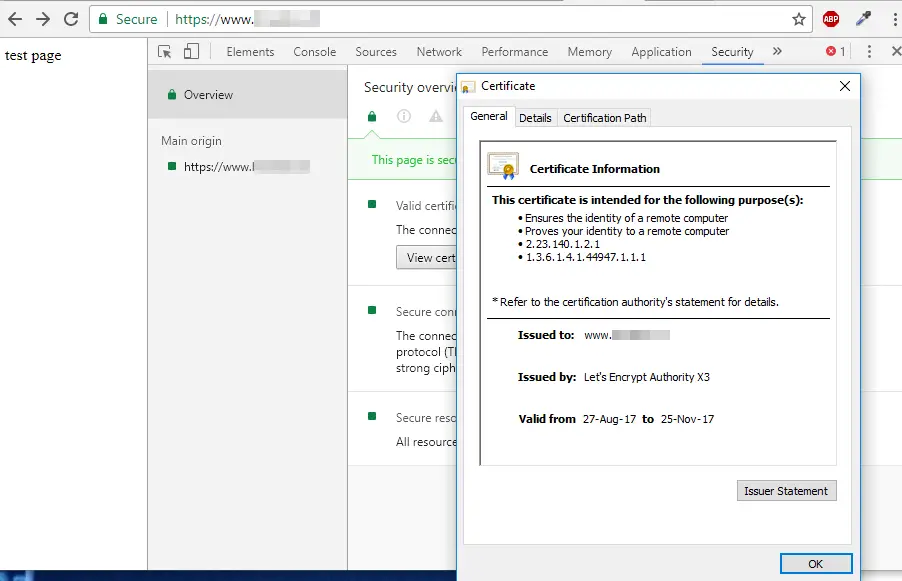This screenshot has height=581, width=902.
Task: Reload the current page
Action: pyautogui.click(x=71, y=19)
